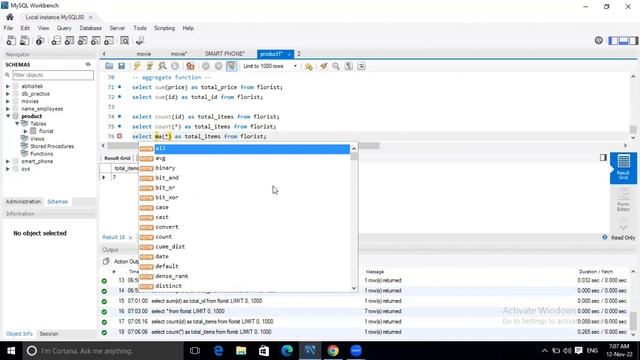This screenshot has height=360, width=640.
Task: Click the Windows Start button
Action: tap(11, 351)
